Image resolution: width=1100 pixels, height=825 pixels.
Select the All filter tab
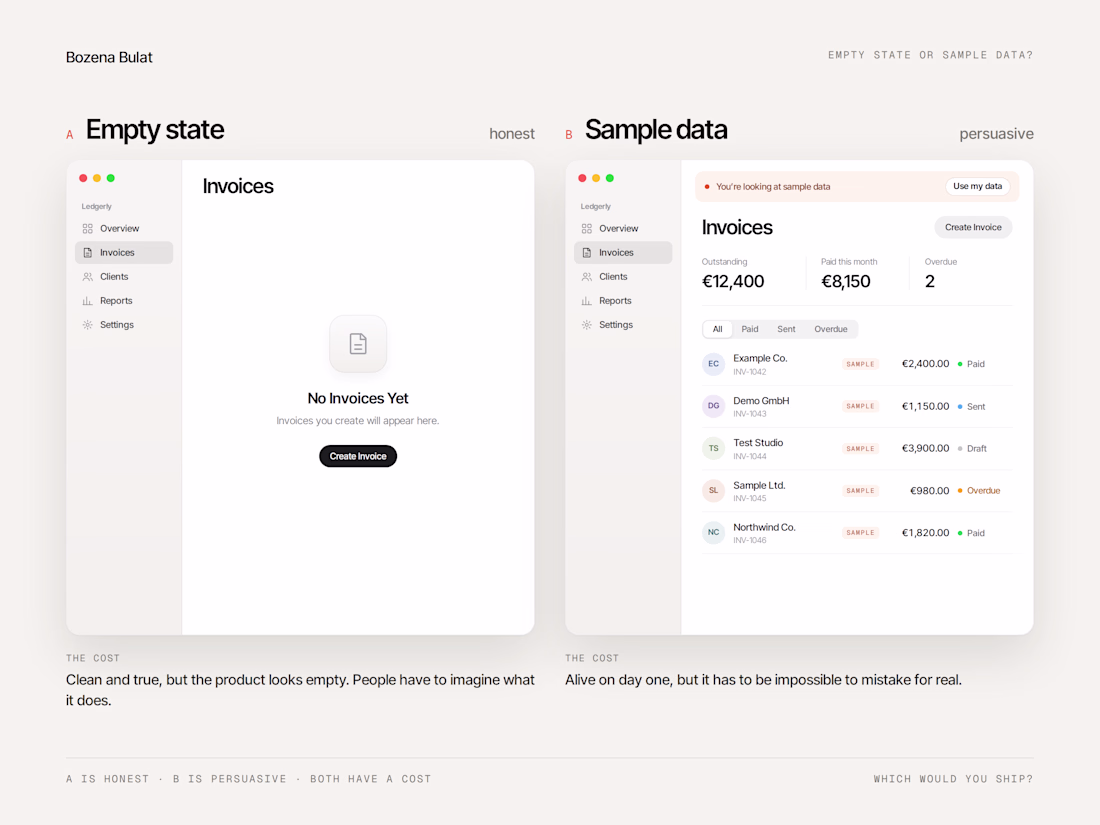tap(718, 329)
